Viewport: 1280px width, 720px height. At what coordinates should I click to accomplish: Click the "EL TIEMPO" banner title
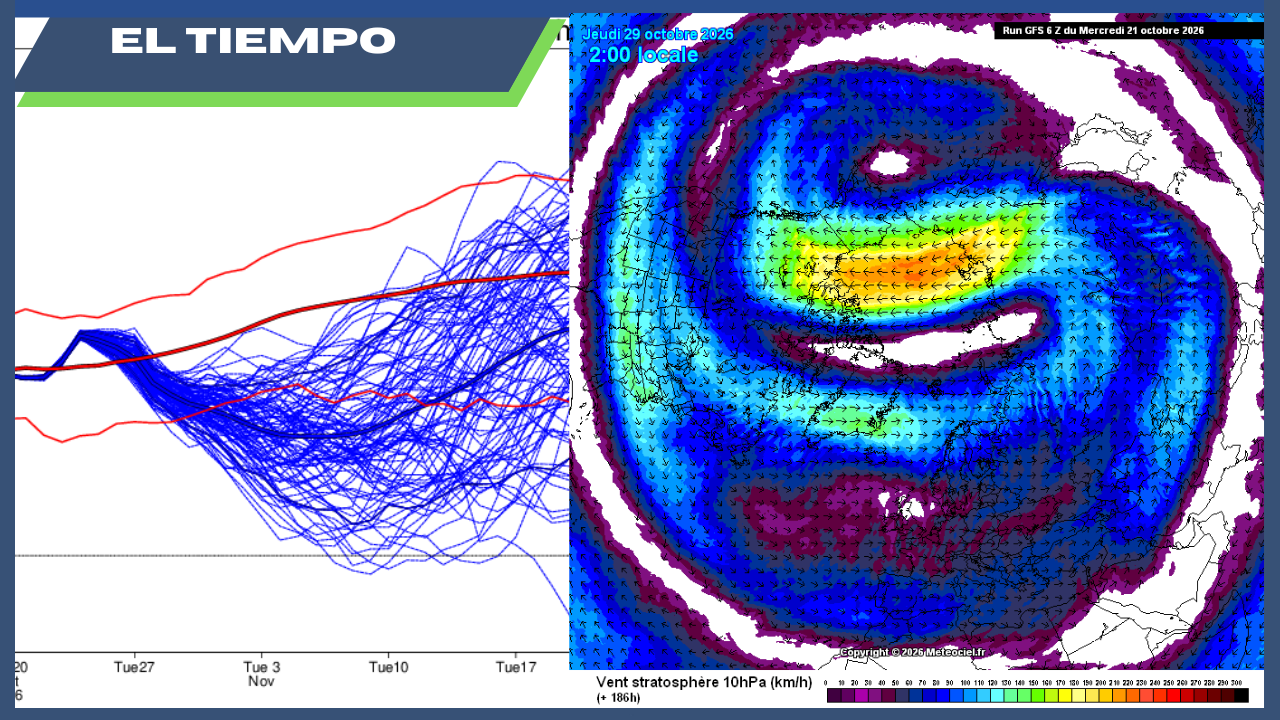(253, 41)
